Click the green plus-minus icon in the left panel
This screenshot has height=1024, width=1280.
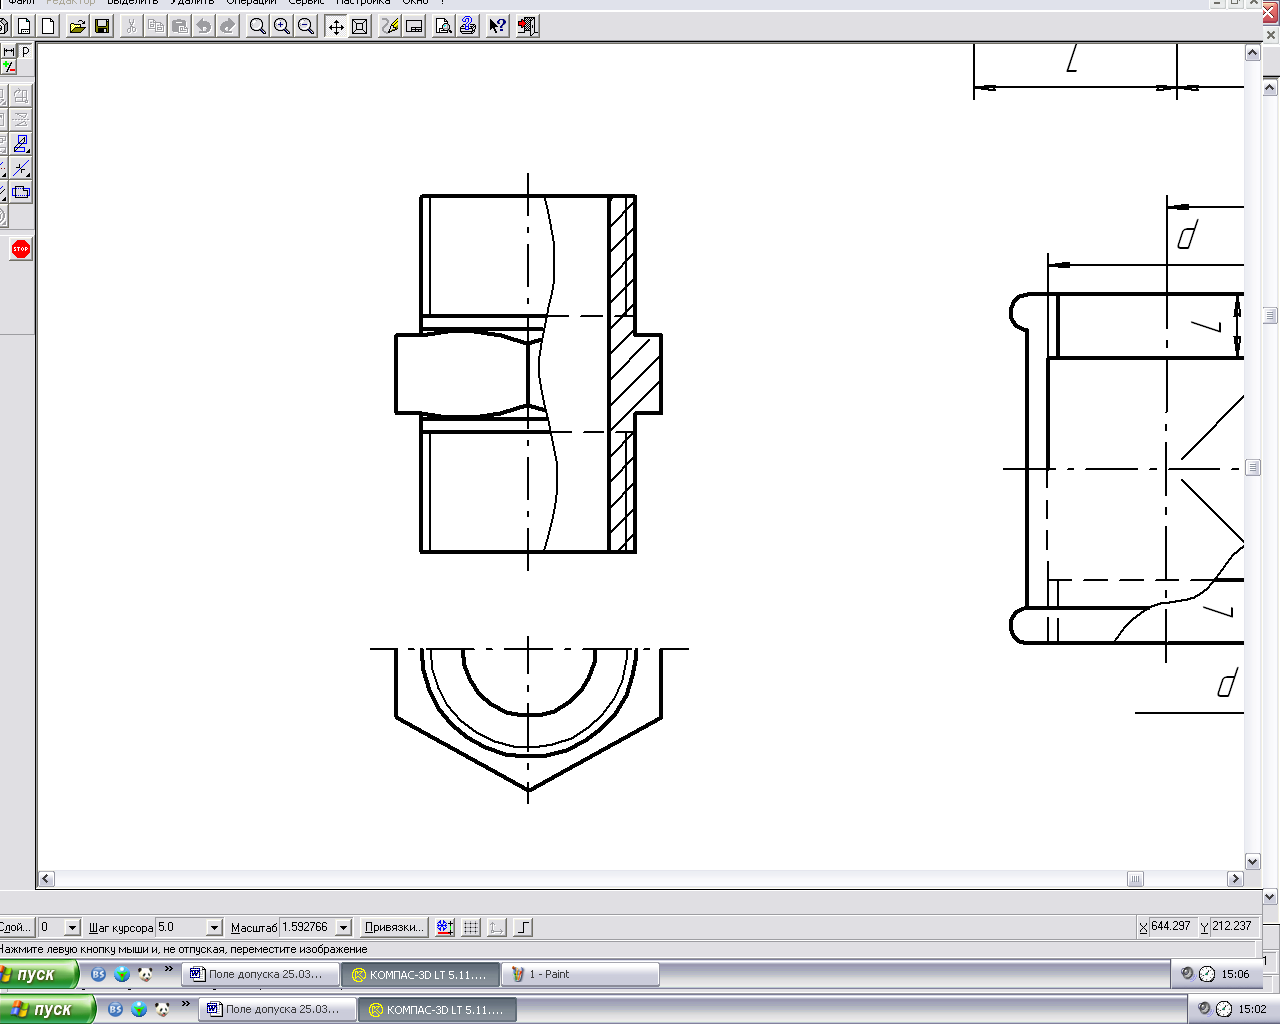coord(8,67)
